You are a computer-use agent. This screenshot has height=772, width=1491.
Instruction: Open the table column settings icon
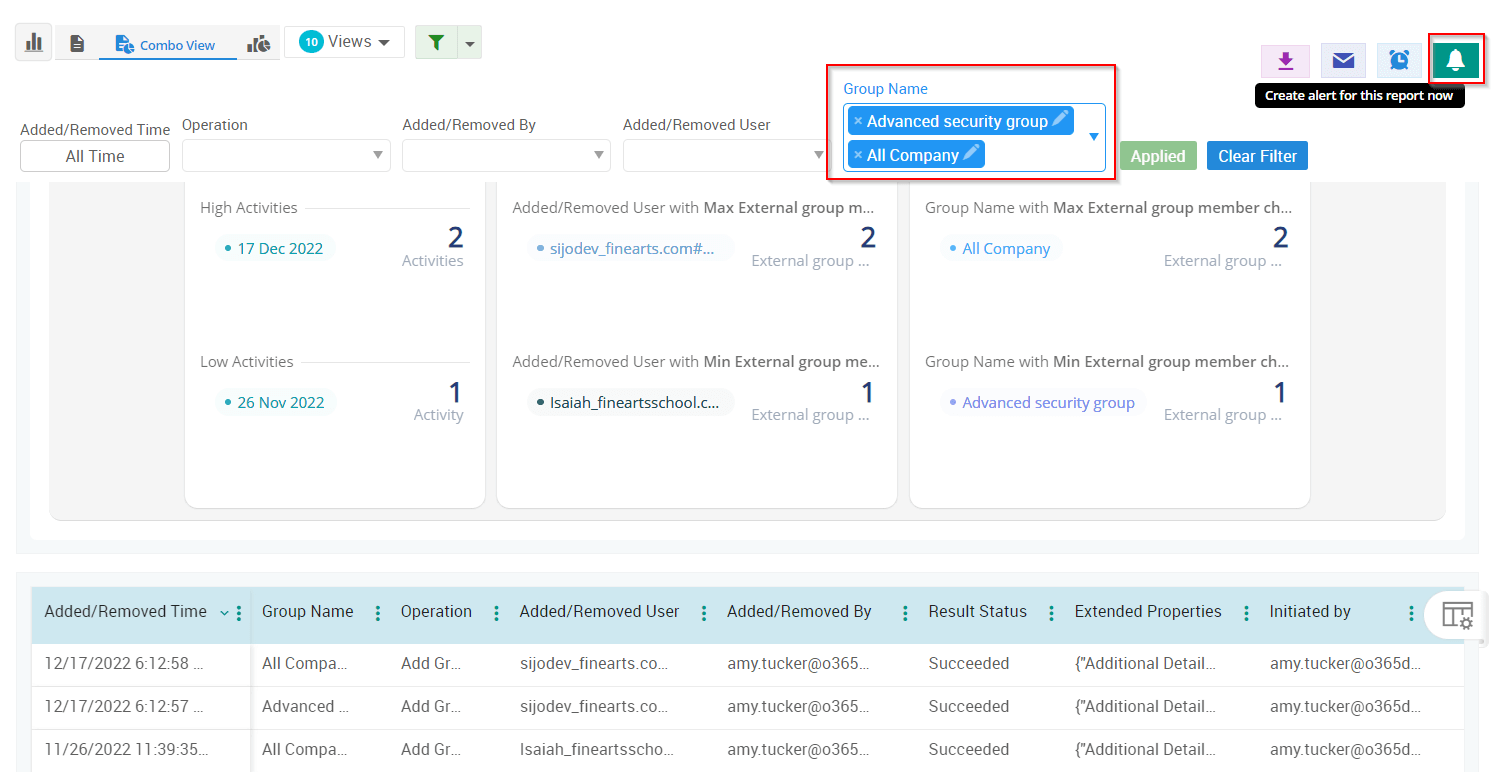(x=1457, y=615)
